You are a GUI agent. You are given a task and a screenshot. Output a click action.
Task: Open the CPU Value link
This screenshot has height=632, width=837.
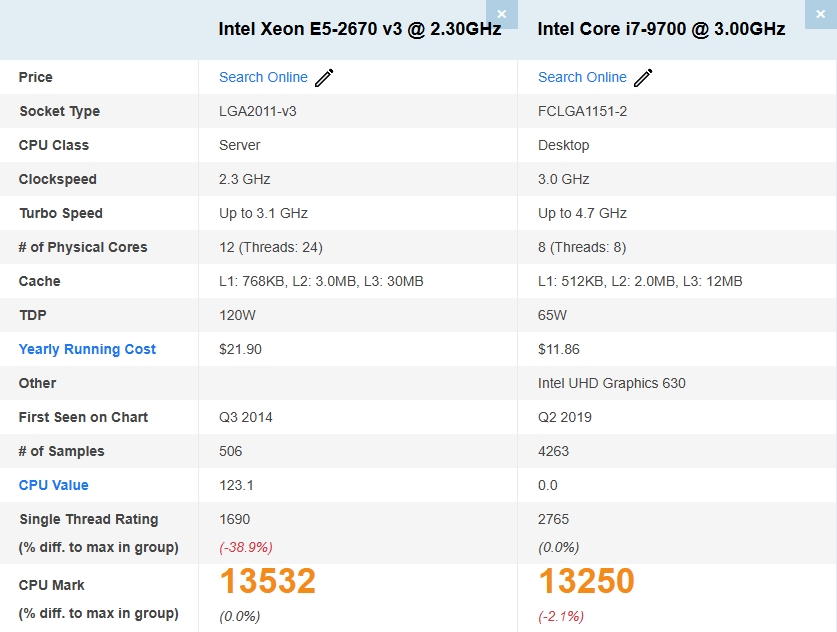(x=53, y=485)
